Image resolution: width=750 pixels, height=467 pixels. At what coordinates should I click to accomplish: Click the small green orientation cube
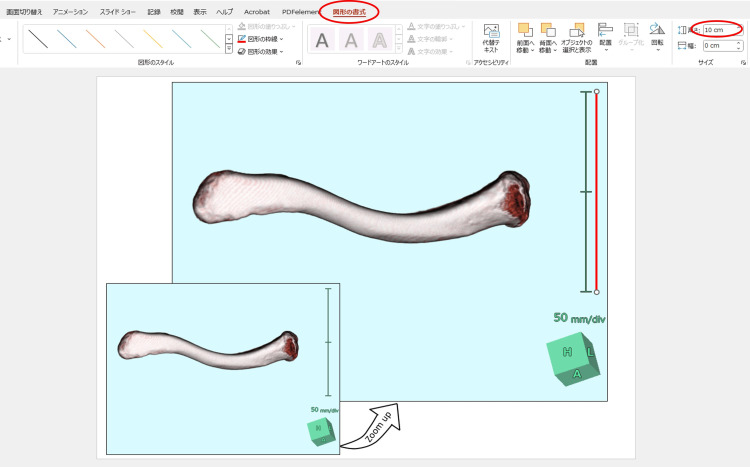point(321,432)
